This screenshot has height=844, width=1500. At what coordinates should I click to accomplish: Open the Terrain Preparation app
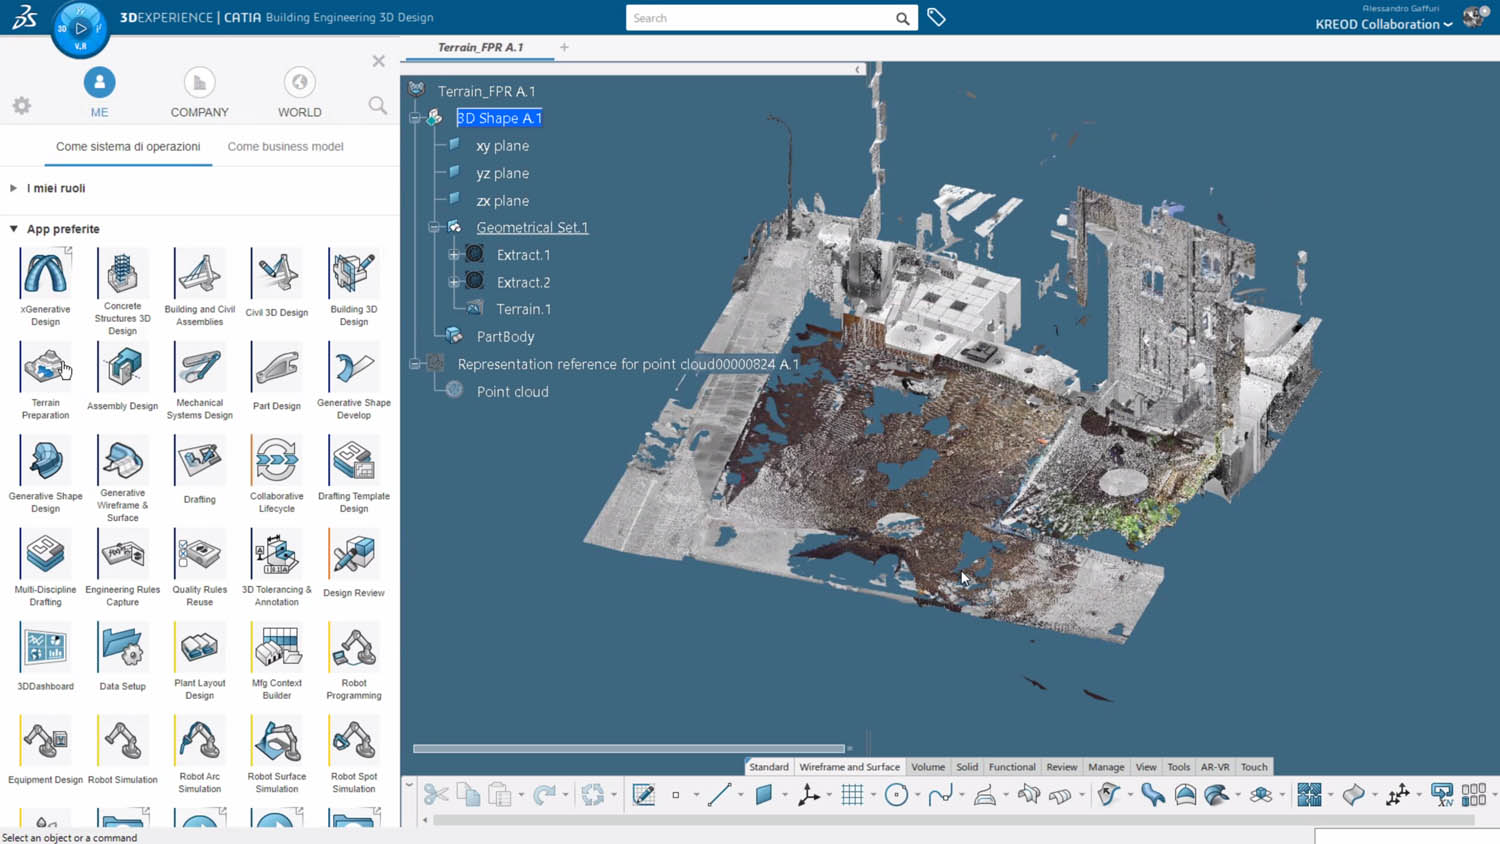point(45,369)
